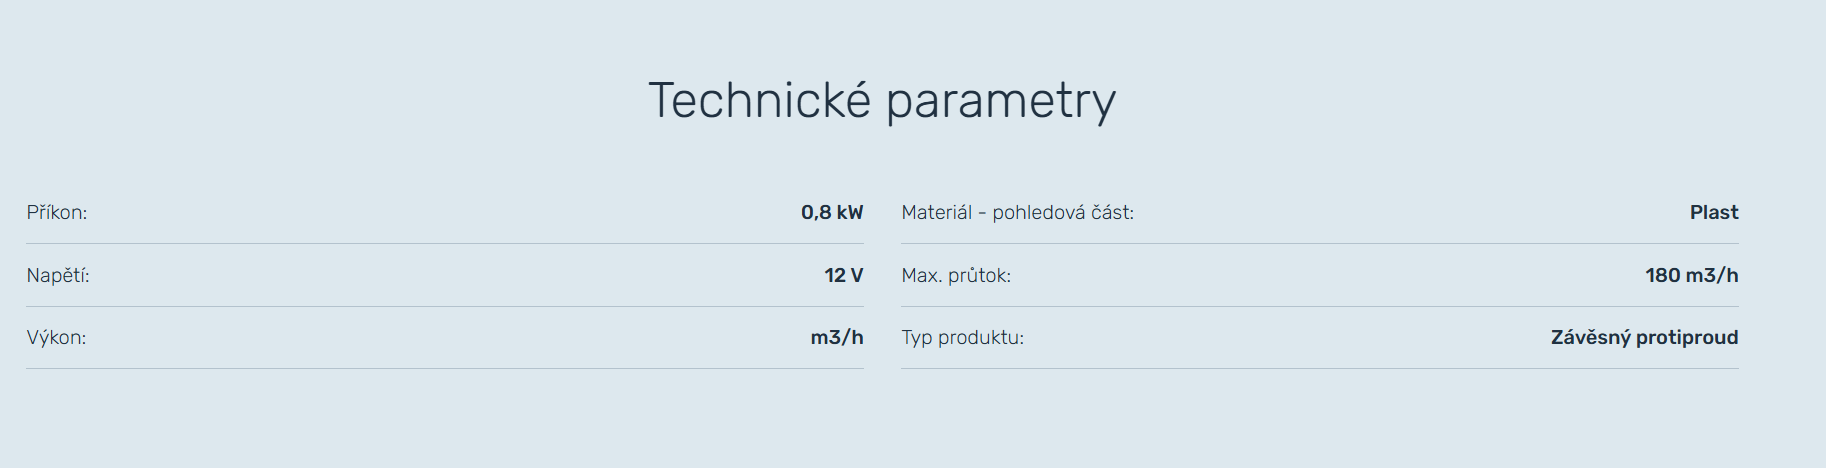Viewport: 1826px width, 468px height.
Task: Click the "Typ produktu:" label
Action: (x=962, y=338)
